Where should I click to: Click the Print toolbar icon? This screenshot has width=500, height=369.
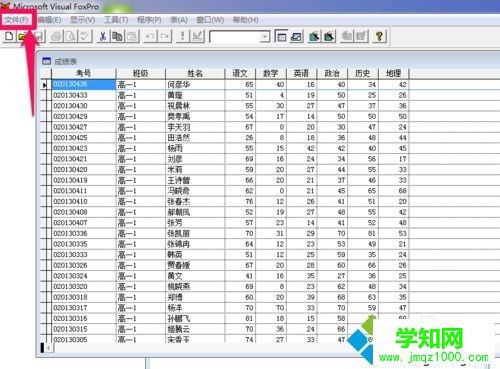[56, 36]
